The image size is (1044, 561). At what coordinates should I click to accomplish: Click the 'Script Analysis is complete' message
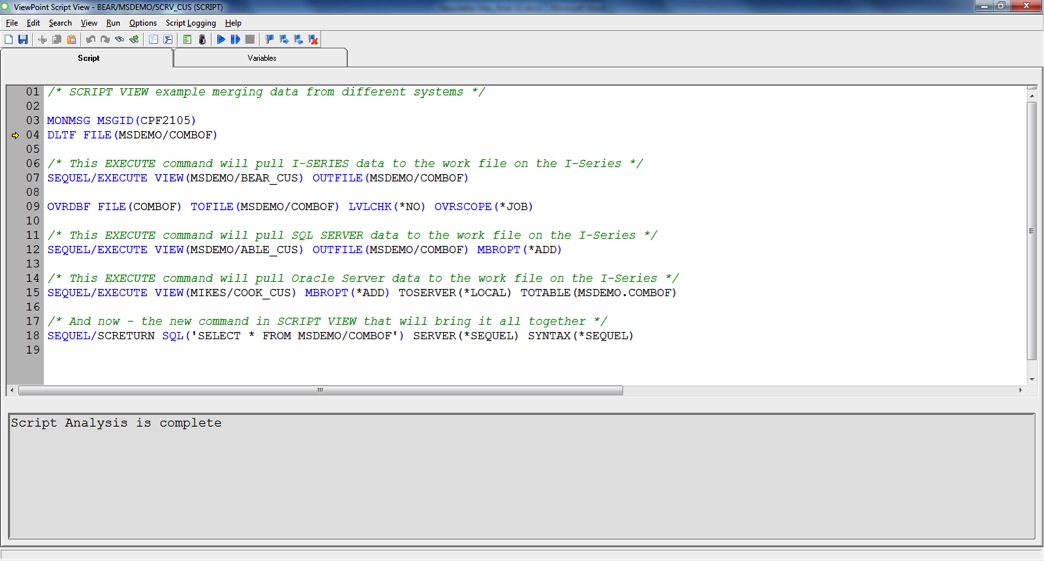coord(116,423)
